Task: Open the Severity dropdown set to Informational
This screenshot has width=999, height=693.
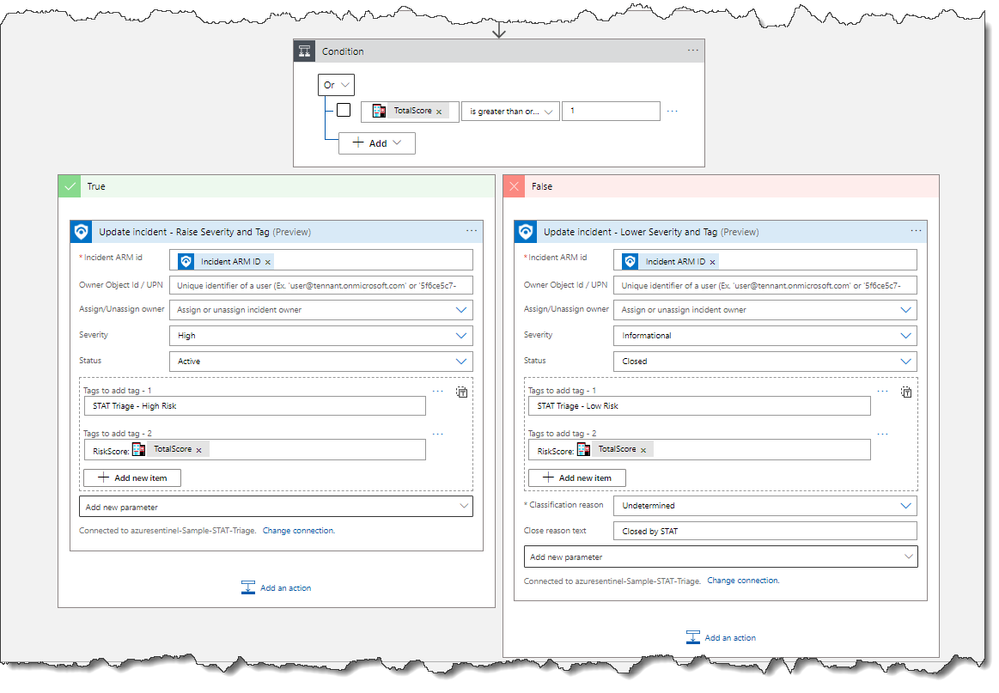Action: pos(765,336)
